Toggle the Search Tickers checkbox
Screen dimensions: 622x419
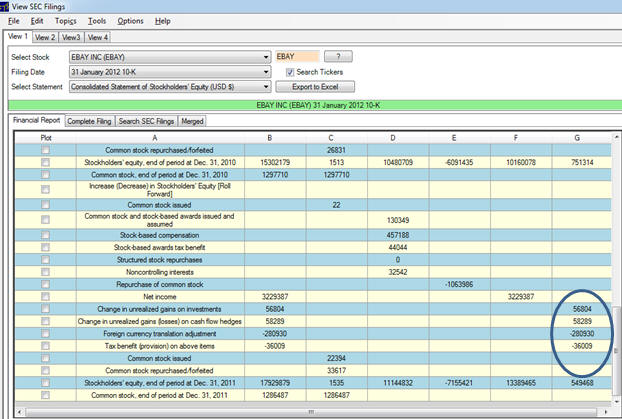[x=291, y=72]
